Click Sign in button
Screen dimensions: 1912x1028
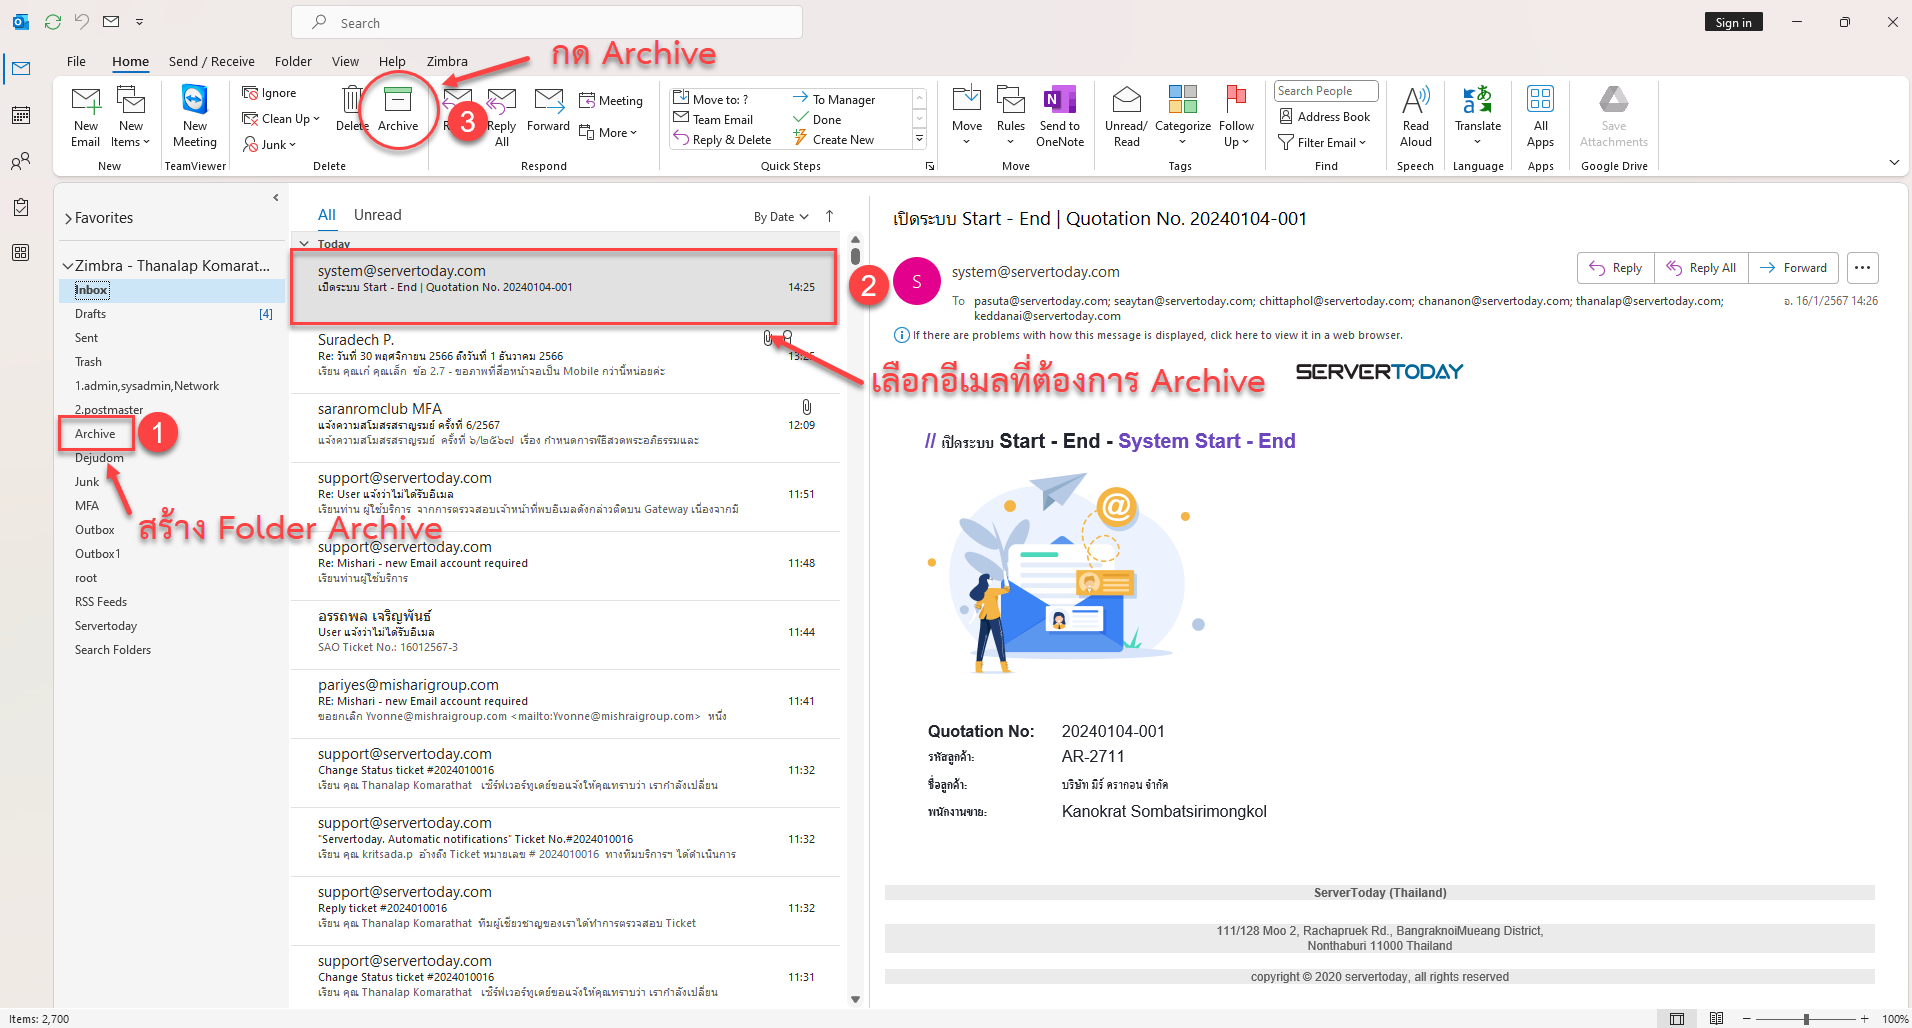[x=1733, y=23]
